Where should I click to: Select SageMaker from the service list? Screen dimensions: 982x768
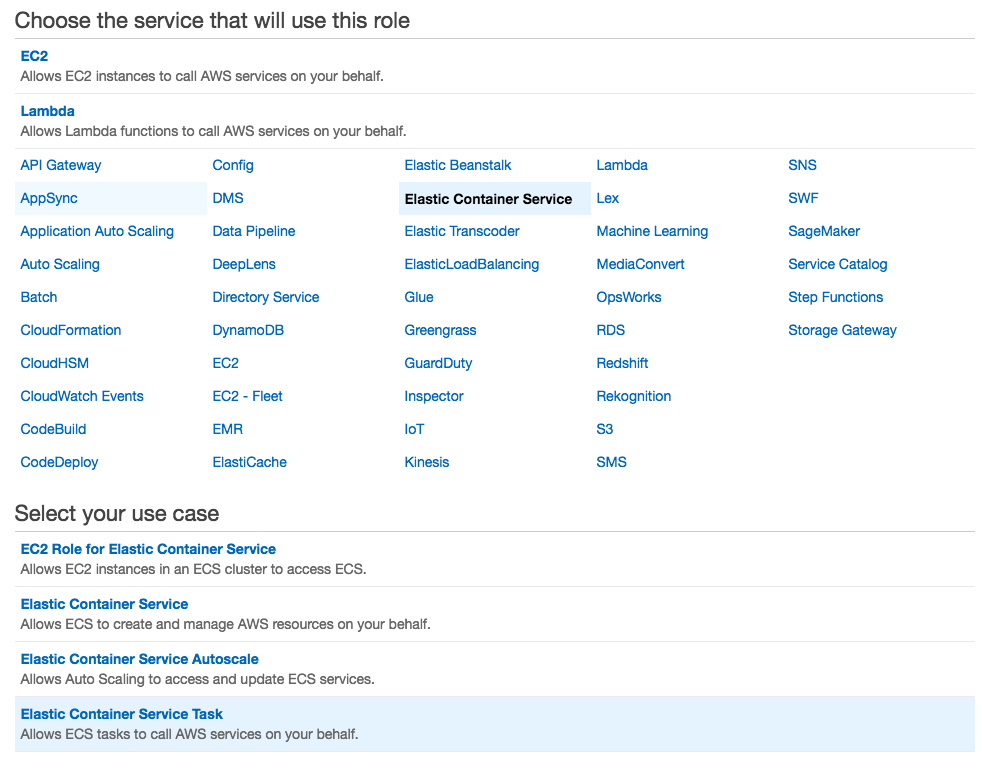(824, 231)
